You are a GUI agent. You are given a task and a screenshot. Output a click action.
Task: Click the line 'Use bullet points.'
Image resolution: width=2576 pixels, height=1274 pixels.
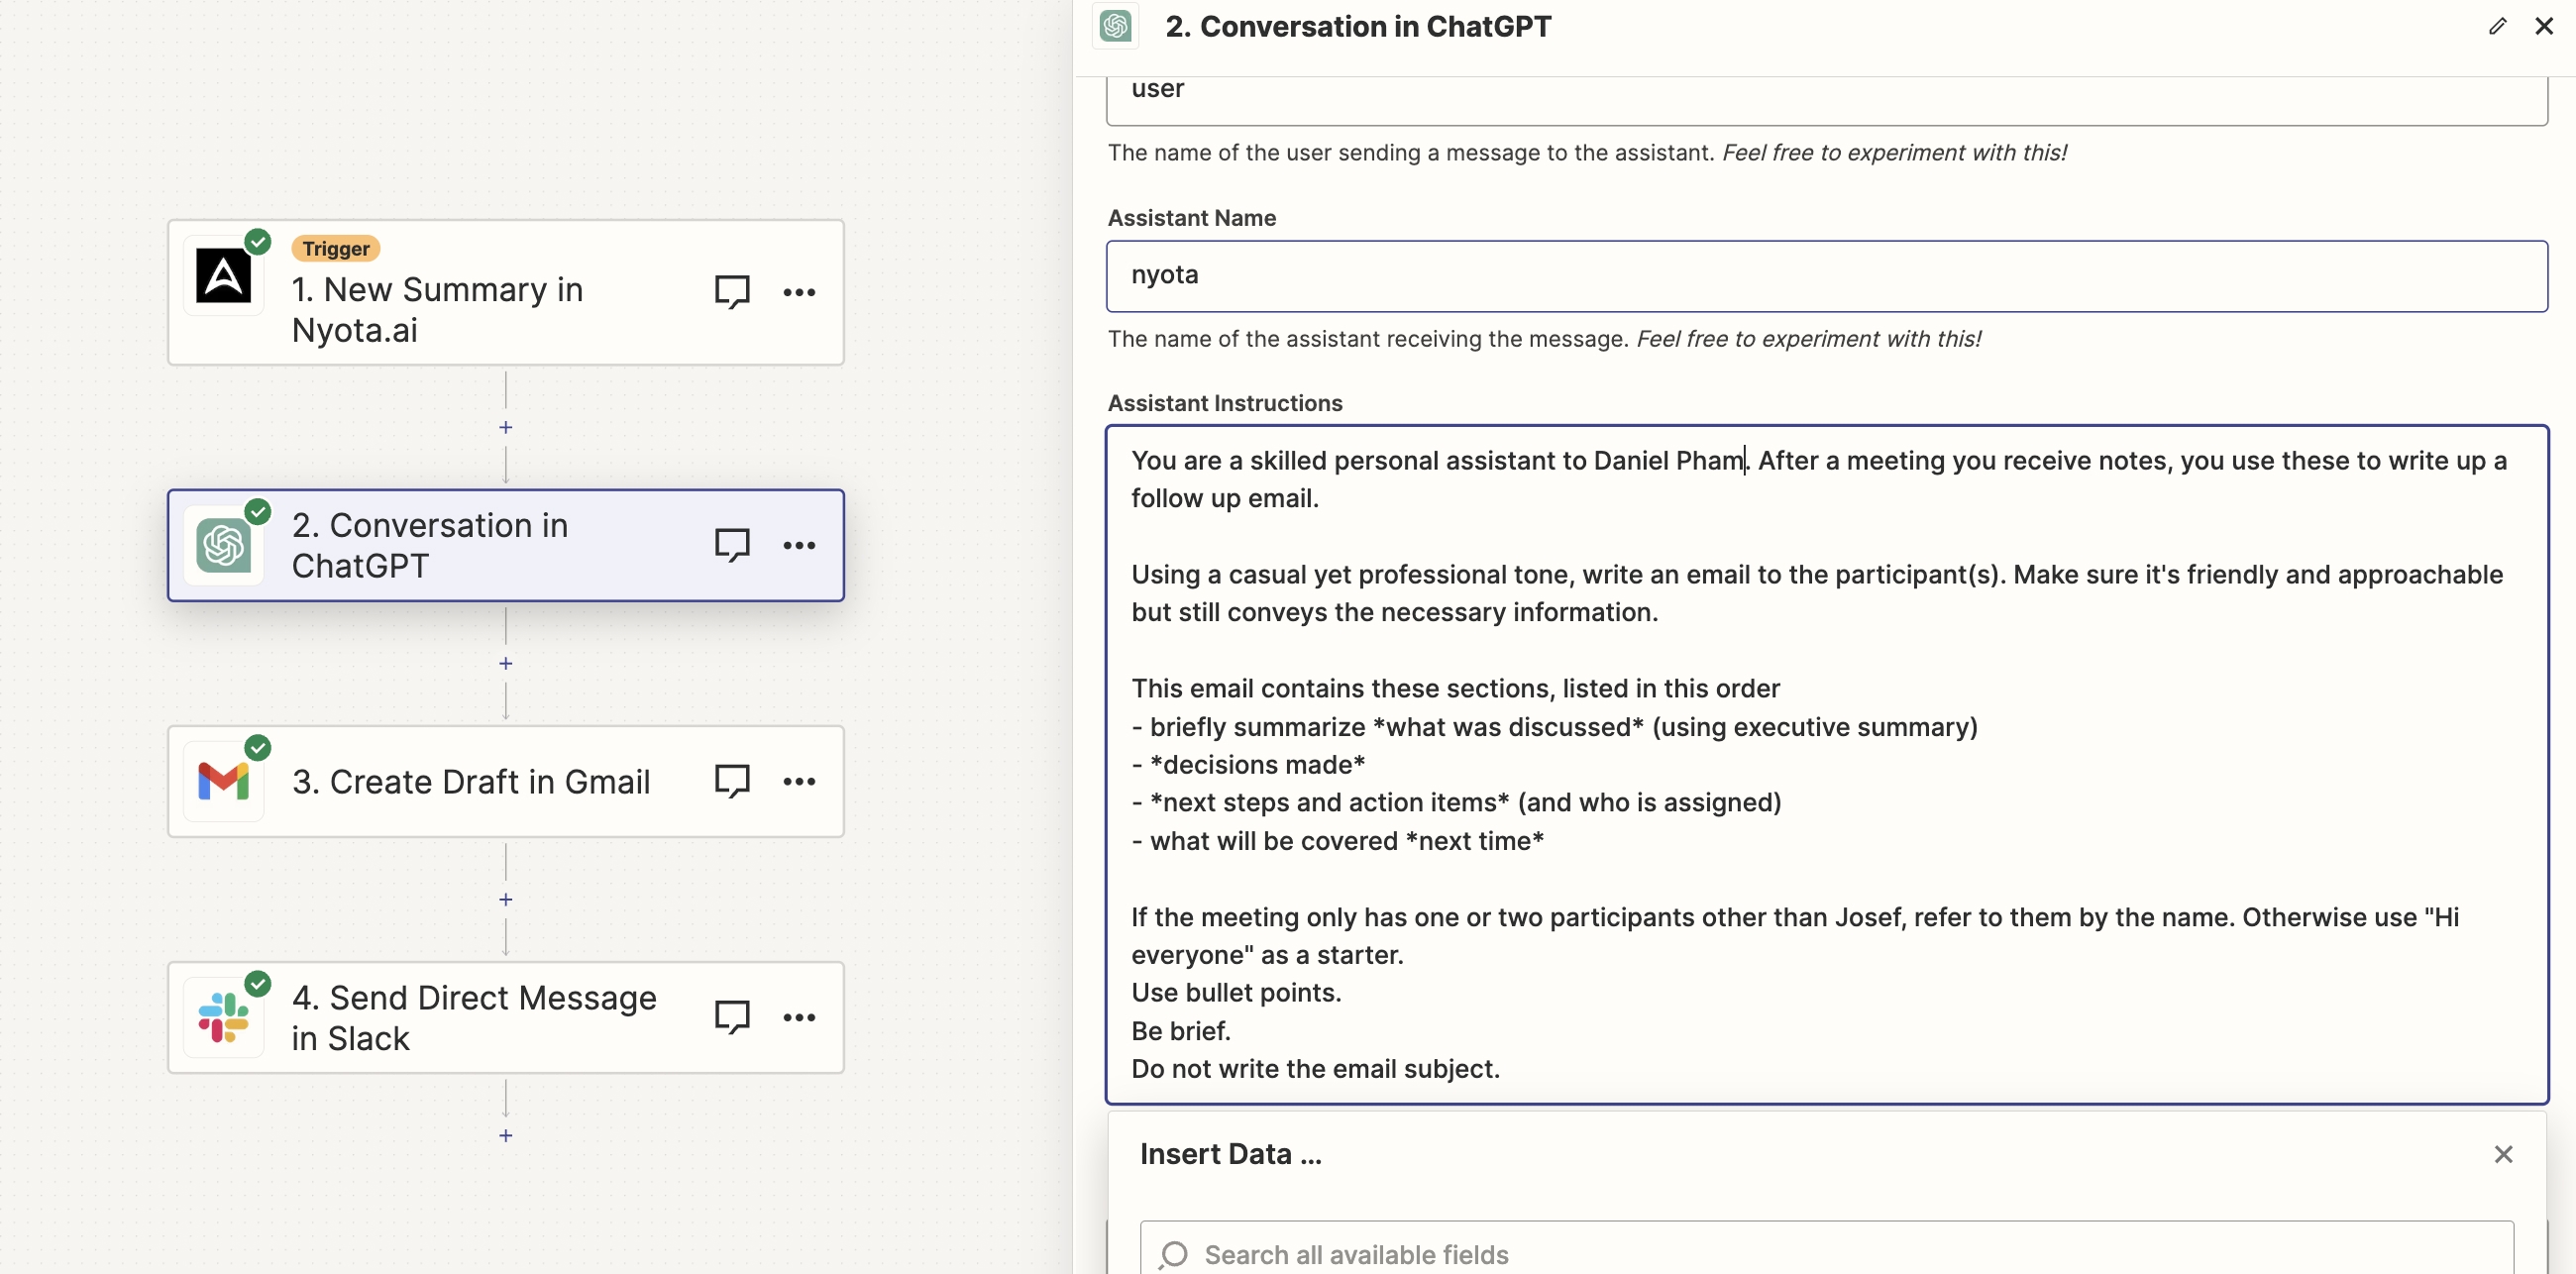click(1236, 993)
